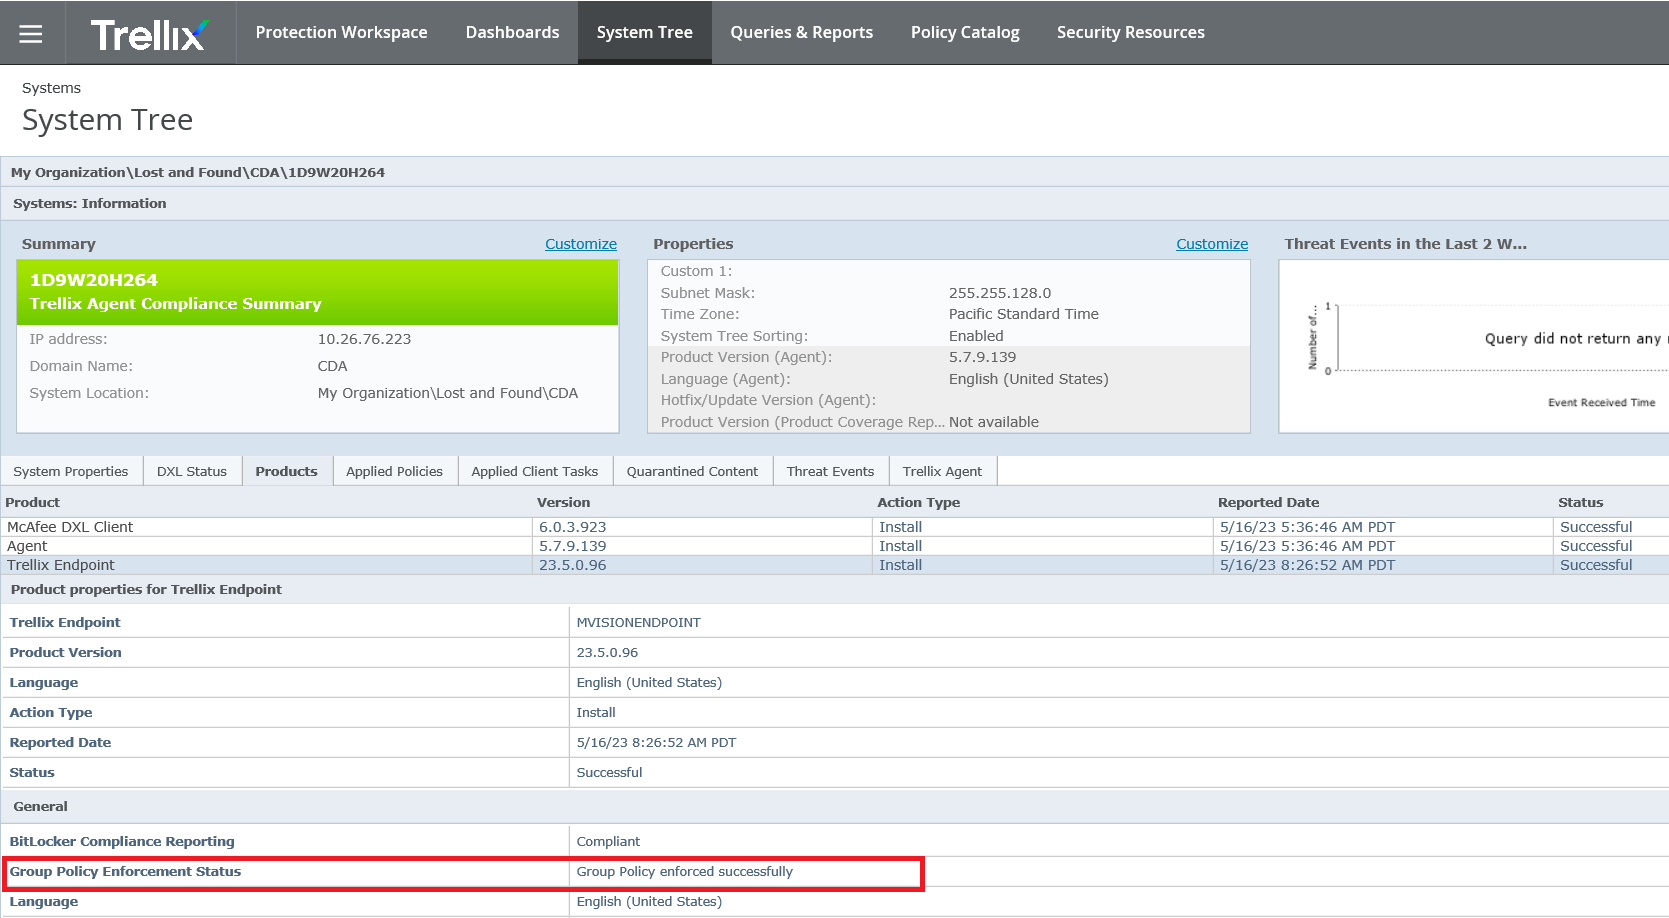Click the Domain Name value CDA

(x=332, y=366)
